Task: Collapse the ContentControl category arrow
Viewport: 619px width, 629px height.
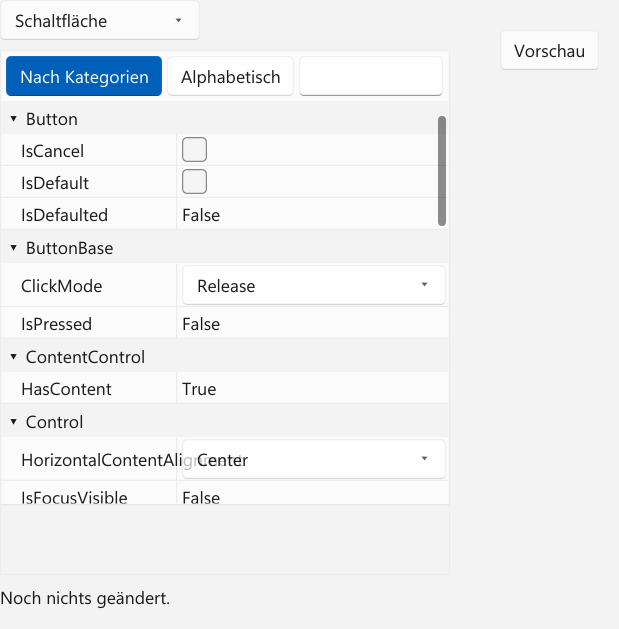Action: coord(14,357)
